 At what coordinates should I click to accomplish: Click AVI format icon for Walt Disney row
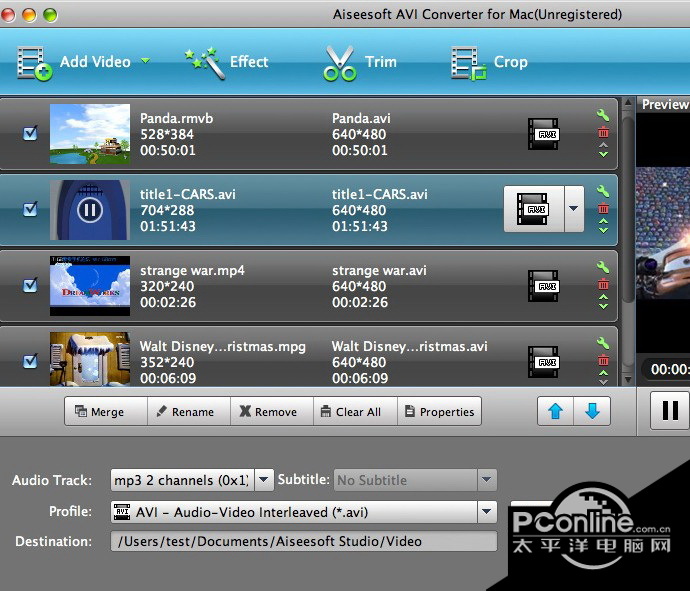(x=543, y=362)
